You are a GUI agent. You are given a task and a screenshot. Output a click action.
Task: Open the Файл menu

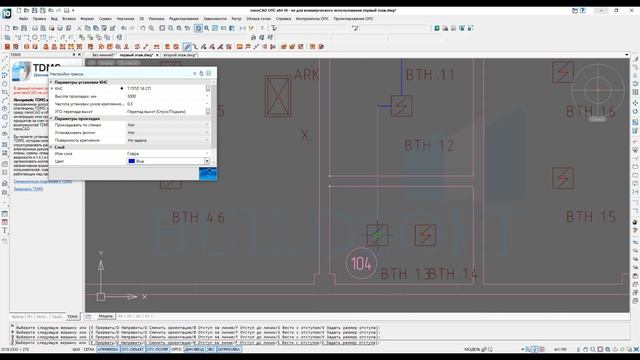[x=24, y=19]
